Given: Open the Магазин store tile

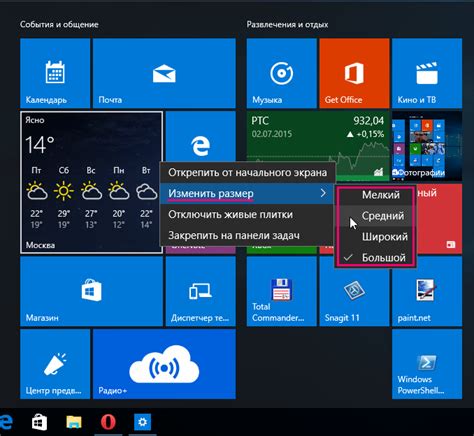Looking at the screenshot, I should click(92, 291).
